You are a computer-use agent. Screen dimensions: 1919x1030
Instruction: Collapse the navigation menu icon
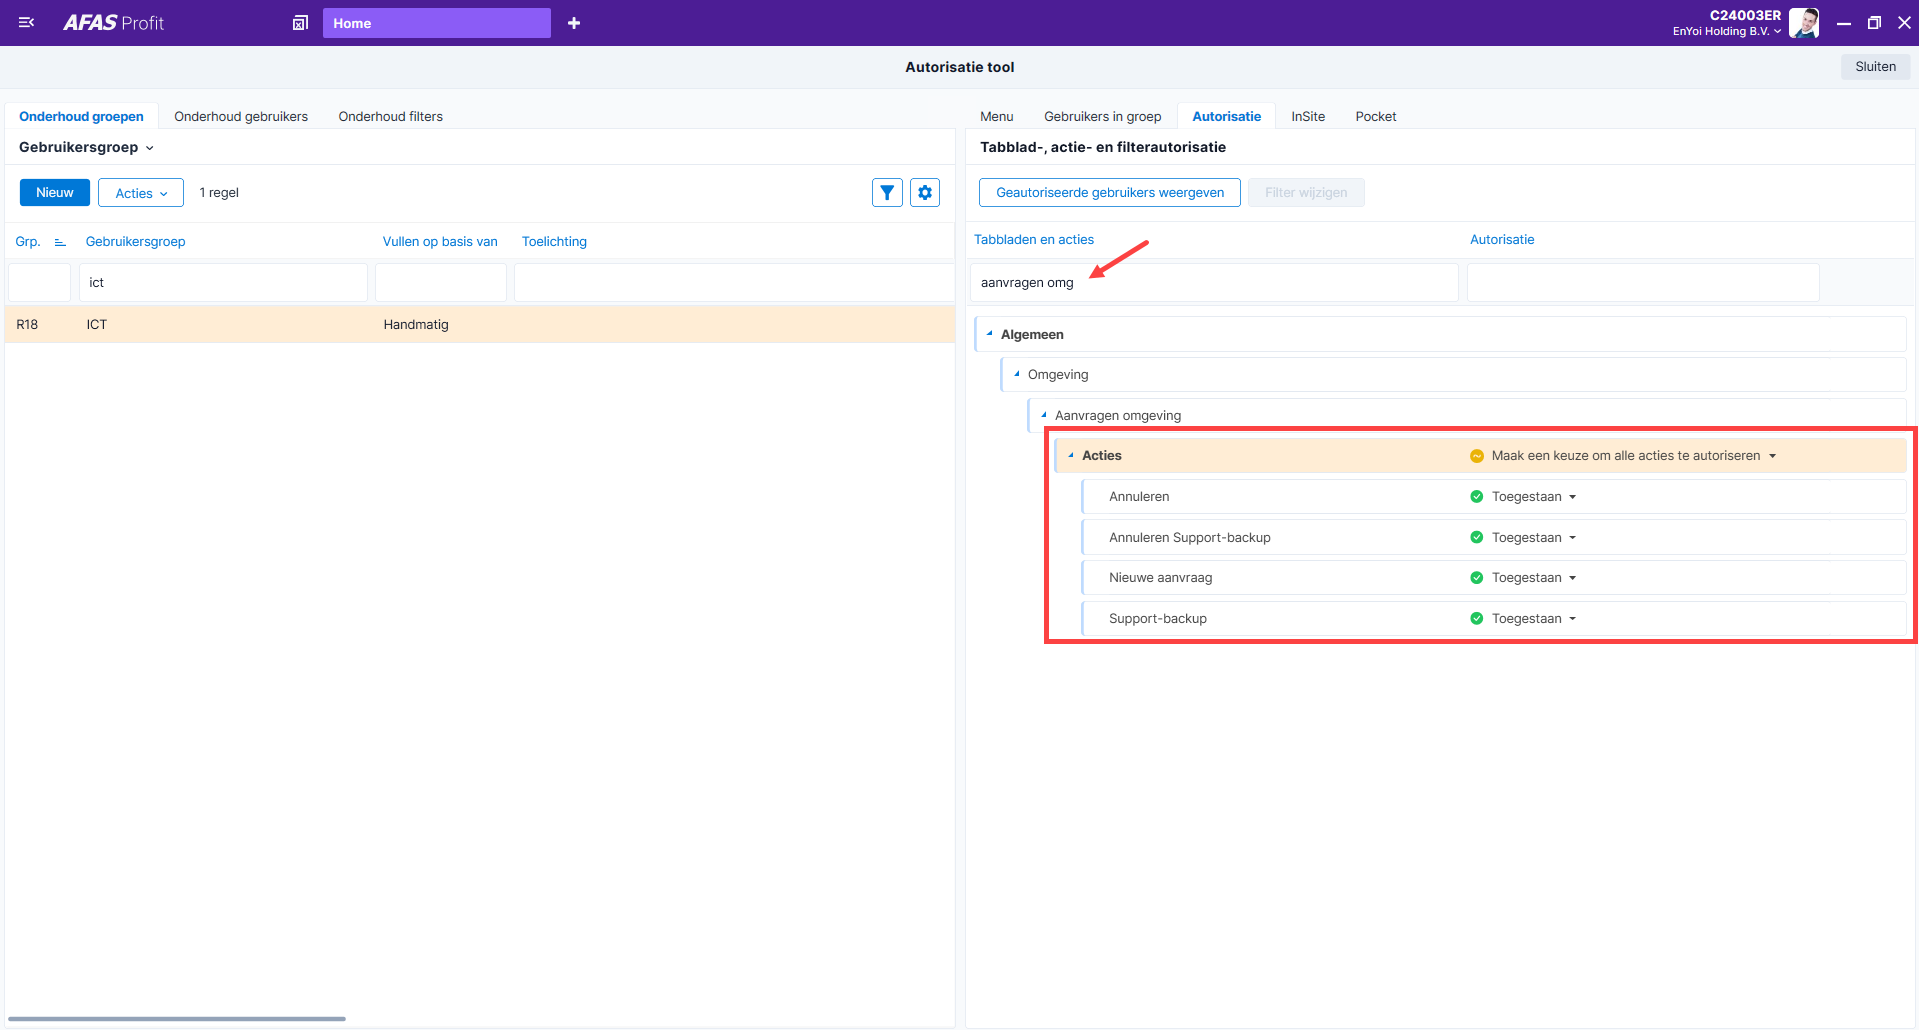coord(27,22)
